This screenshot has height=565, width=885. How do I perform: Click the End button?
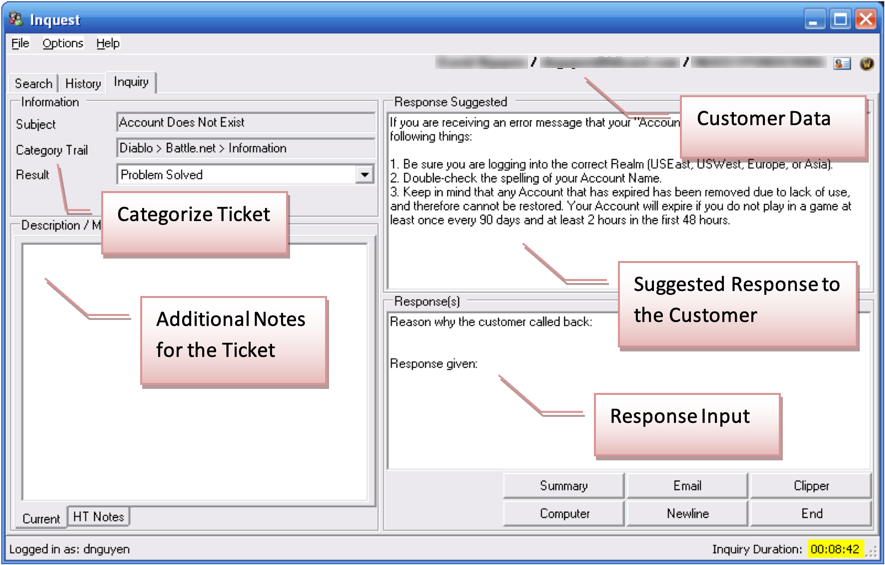click(811, 514)
